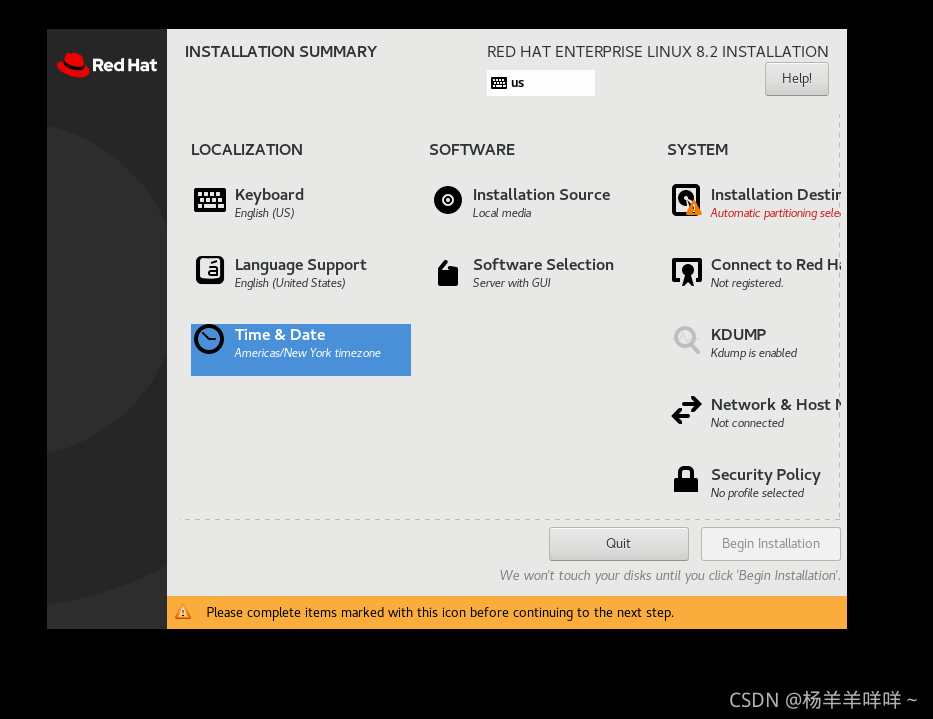
Task: Click Installation Destination disk warning icon
Action: [x=686, y=200]
